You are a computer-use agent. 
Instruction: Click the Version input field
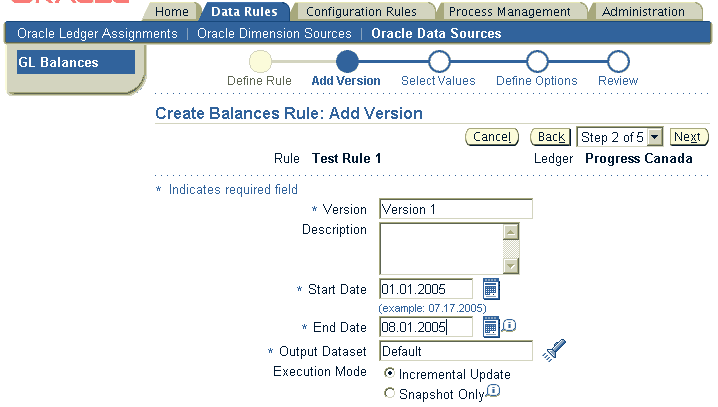pos(456,209)
